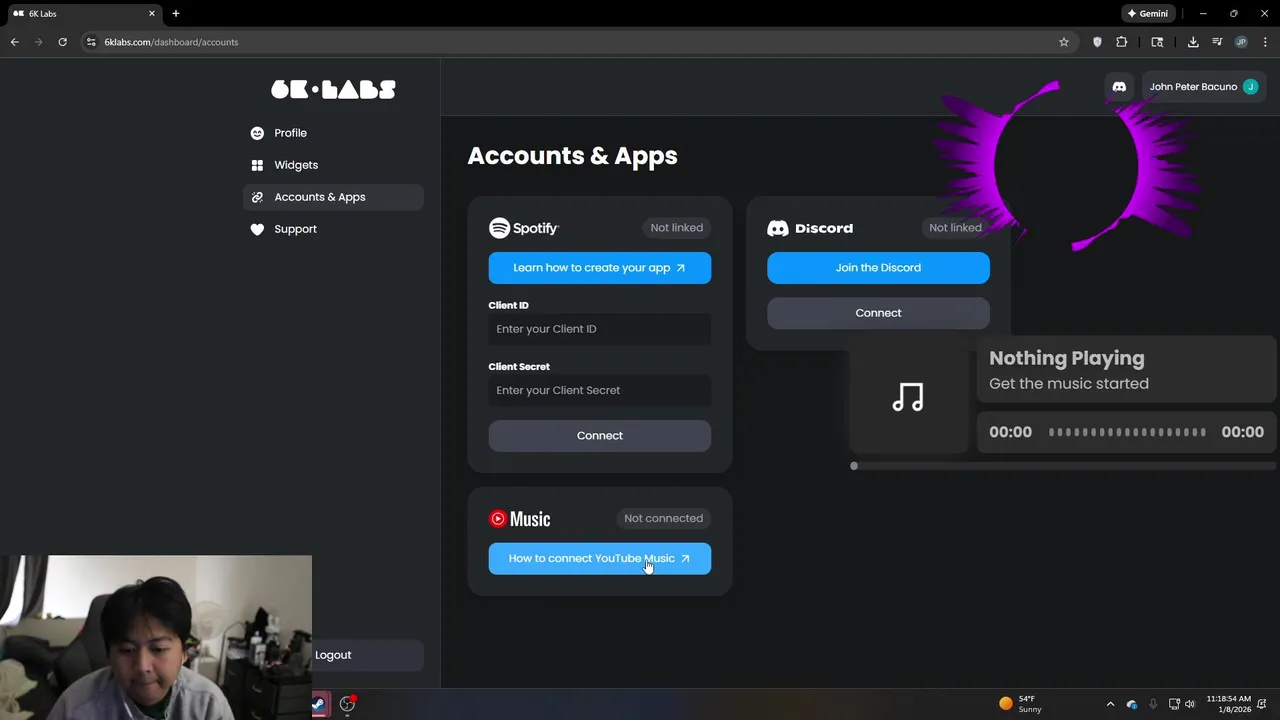This screenshot has height=720, width=1280.
Task: Open the clock showing 11:18:54 AM
Action: [1228, 704]
